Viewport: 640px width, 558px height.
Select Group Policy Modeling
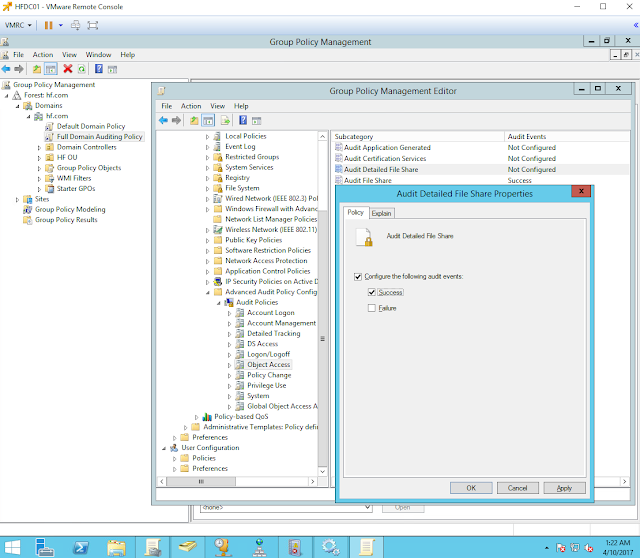click(70, 209)
